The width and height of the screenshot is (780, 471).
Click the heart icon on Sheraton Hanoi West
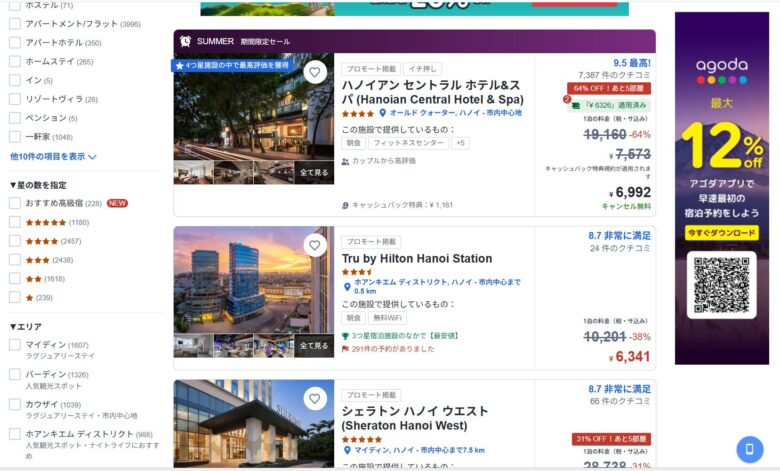314,399
